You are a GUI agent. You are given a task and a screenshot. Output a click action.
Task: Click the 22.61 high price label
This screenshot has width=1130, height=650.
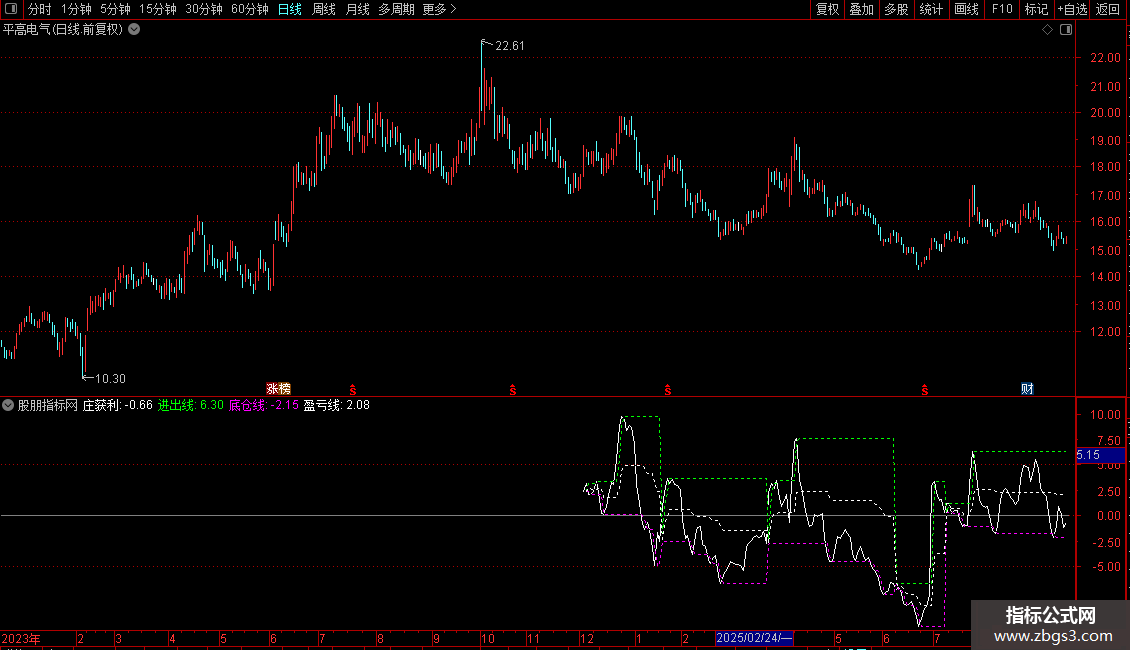[x=510, y=46]
